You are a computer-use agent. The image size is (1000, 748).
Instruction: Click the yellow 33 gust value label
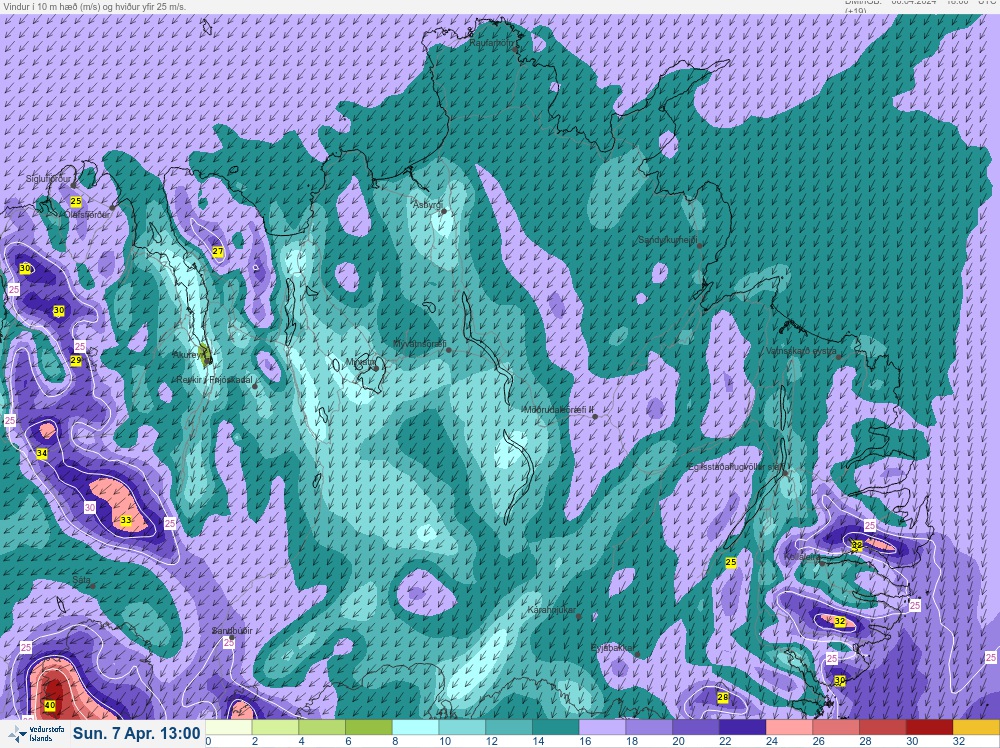(126, 520)
